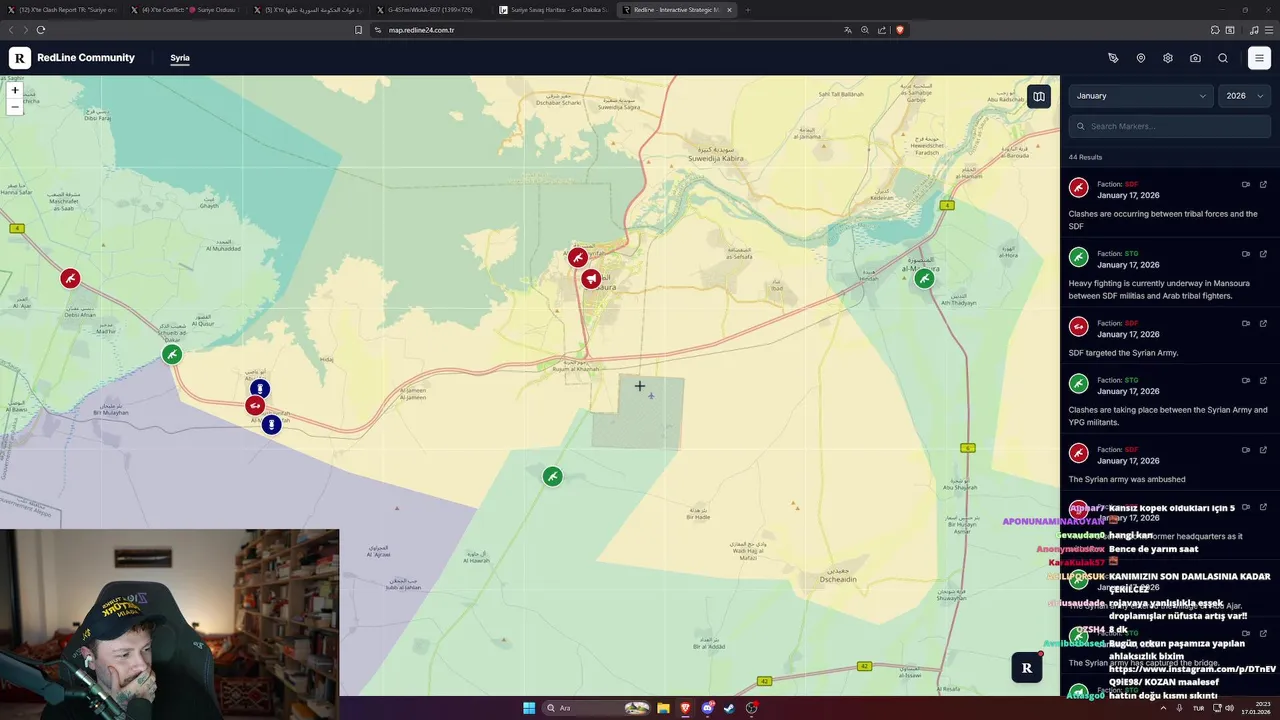This screenshot has width=1280, height=720.
Task: Click the Brave shields icon in address bar
Action: [x=899, y=30]
